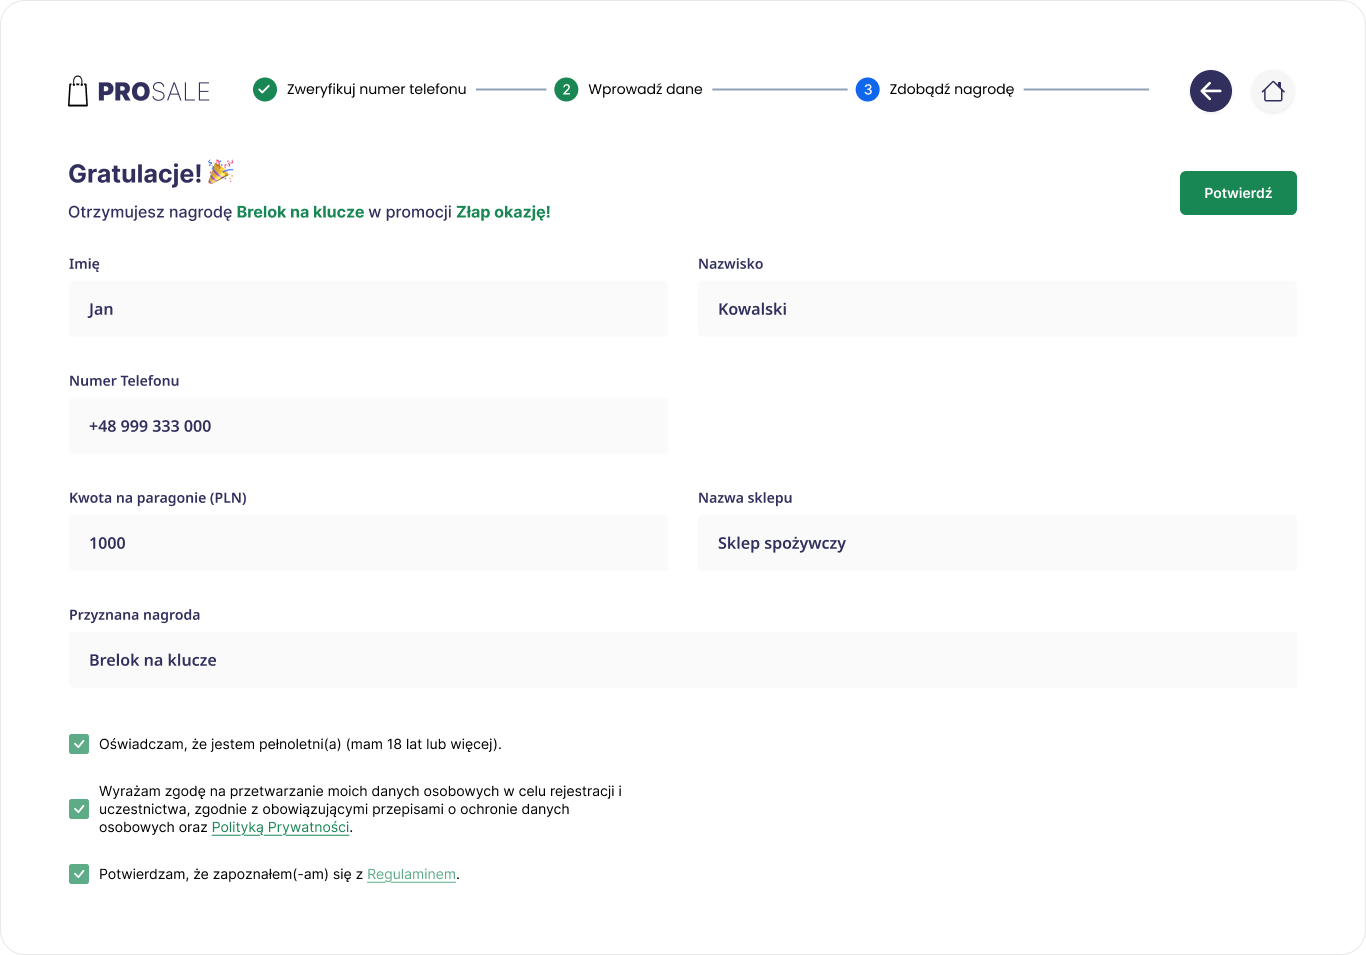
Task: Click the Imię input field
Action: [x=368, y=309]
